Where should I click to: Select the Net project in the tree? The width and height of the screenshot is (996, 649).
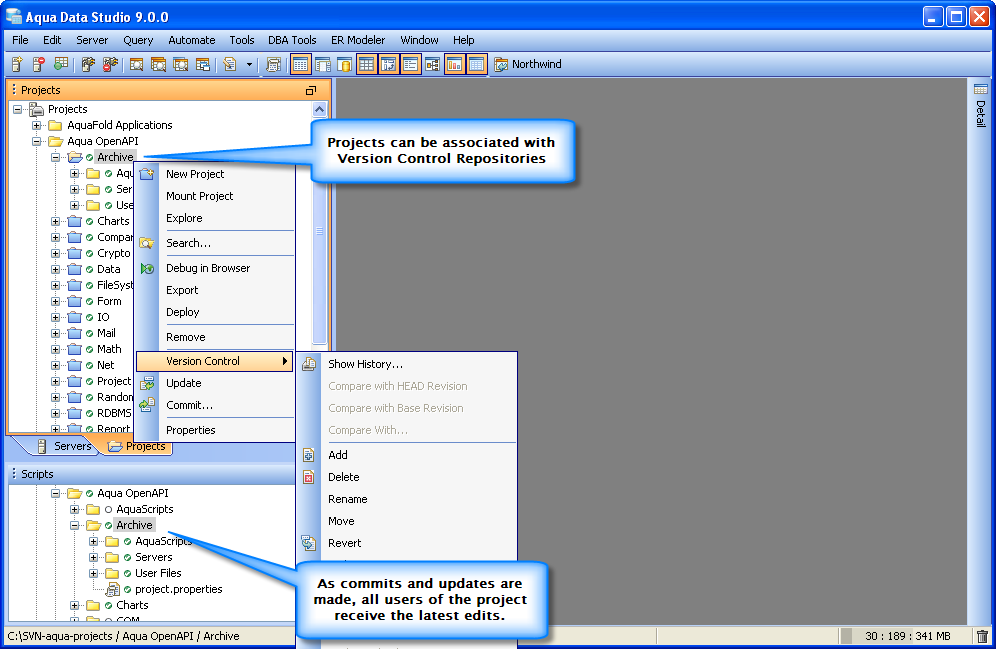point(105,365)
